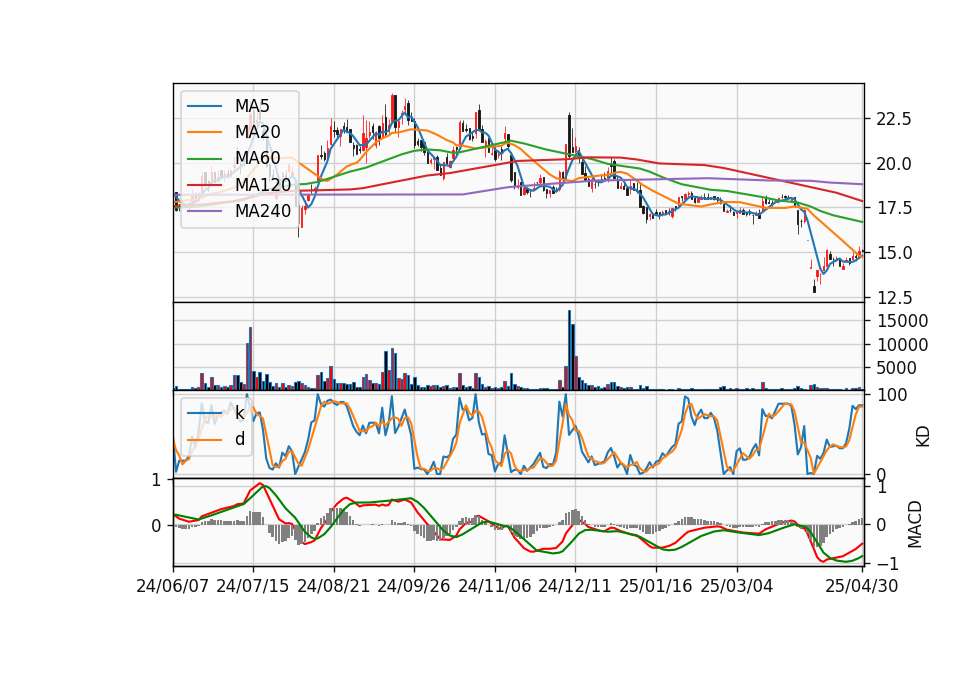Click the tallest volume bar near 24/12/11
Image resolution: width=960 pixels, height=690 pixels.
click(569, 350)
